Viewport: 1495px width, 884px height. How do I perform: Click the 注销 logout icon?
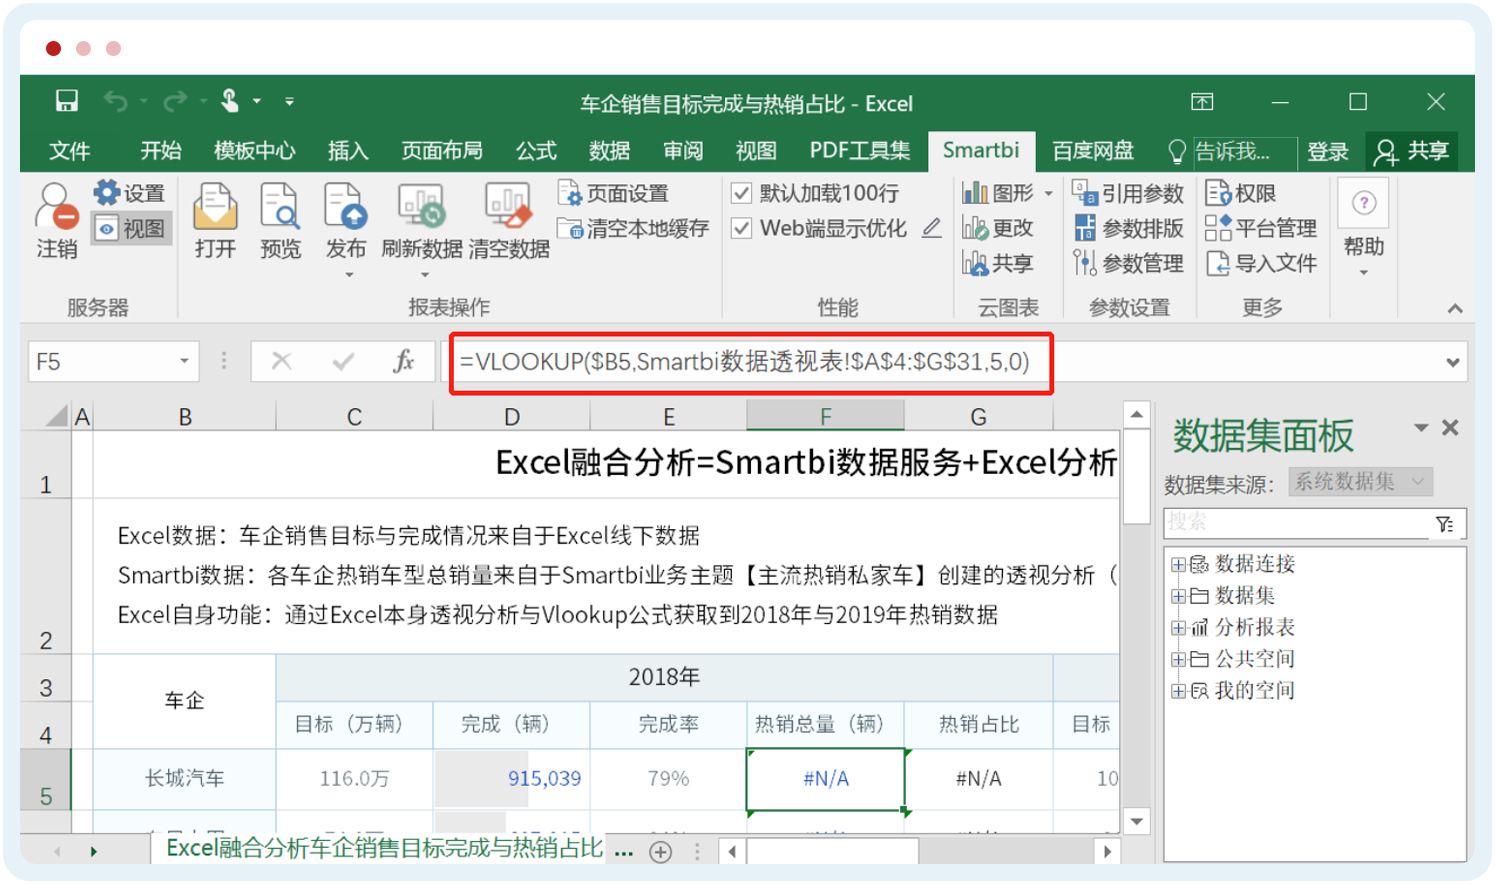(56, 207)
